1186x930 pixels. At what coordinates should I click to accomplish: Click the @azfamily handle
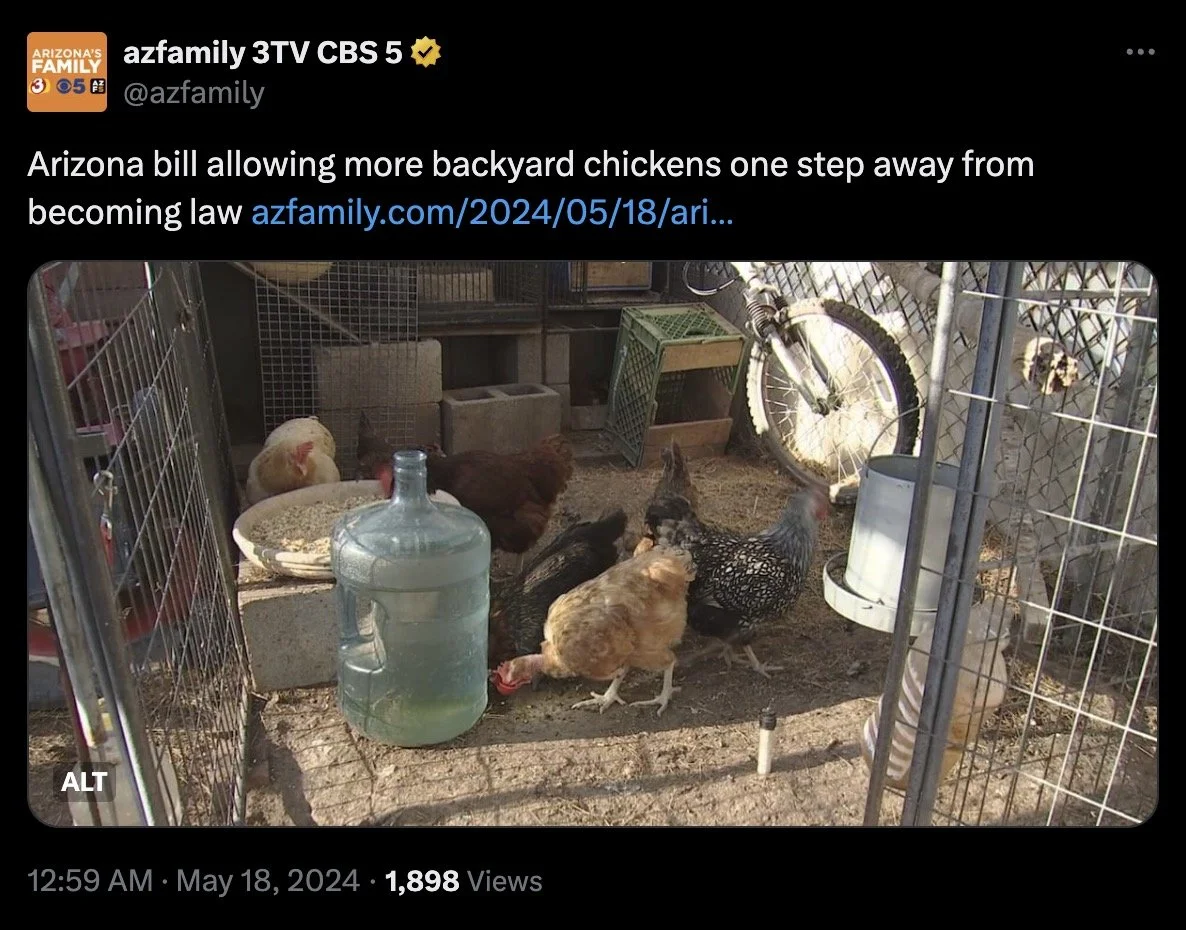pos(194,93)
